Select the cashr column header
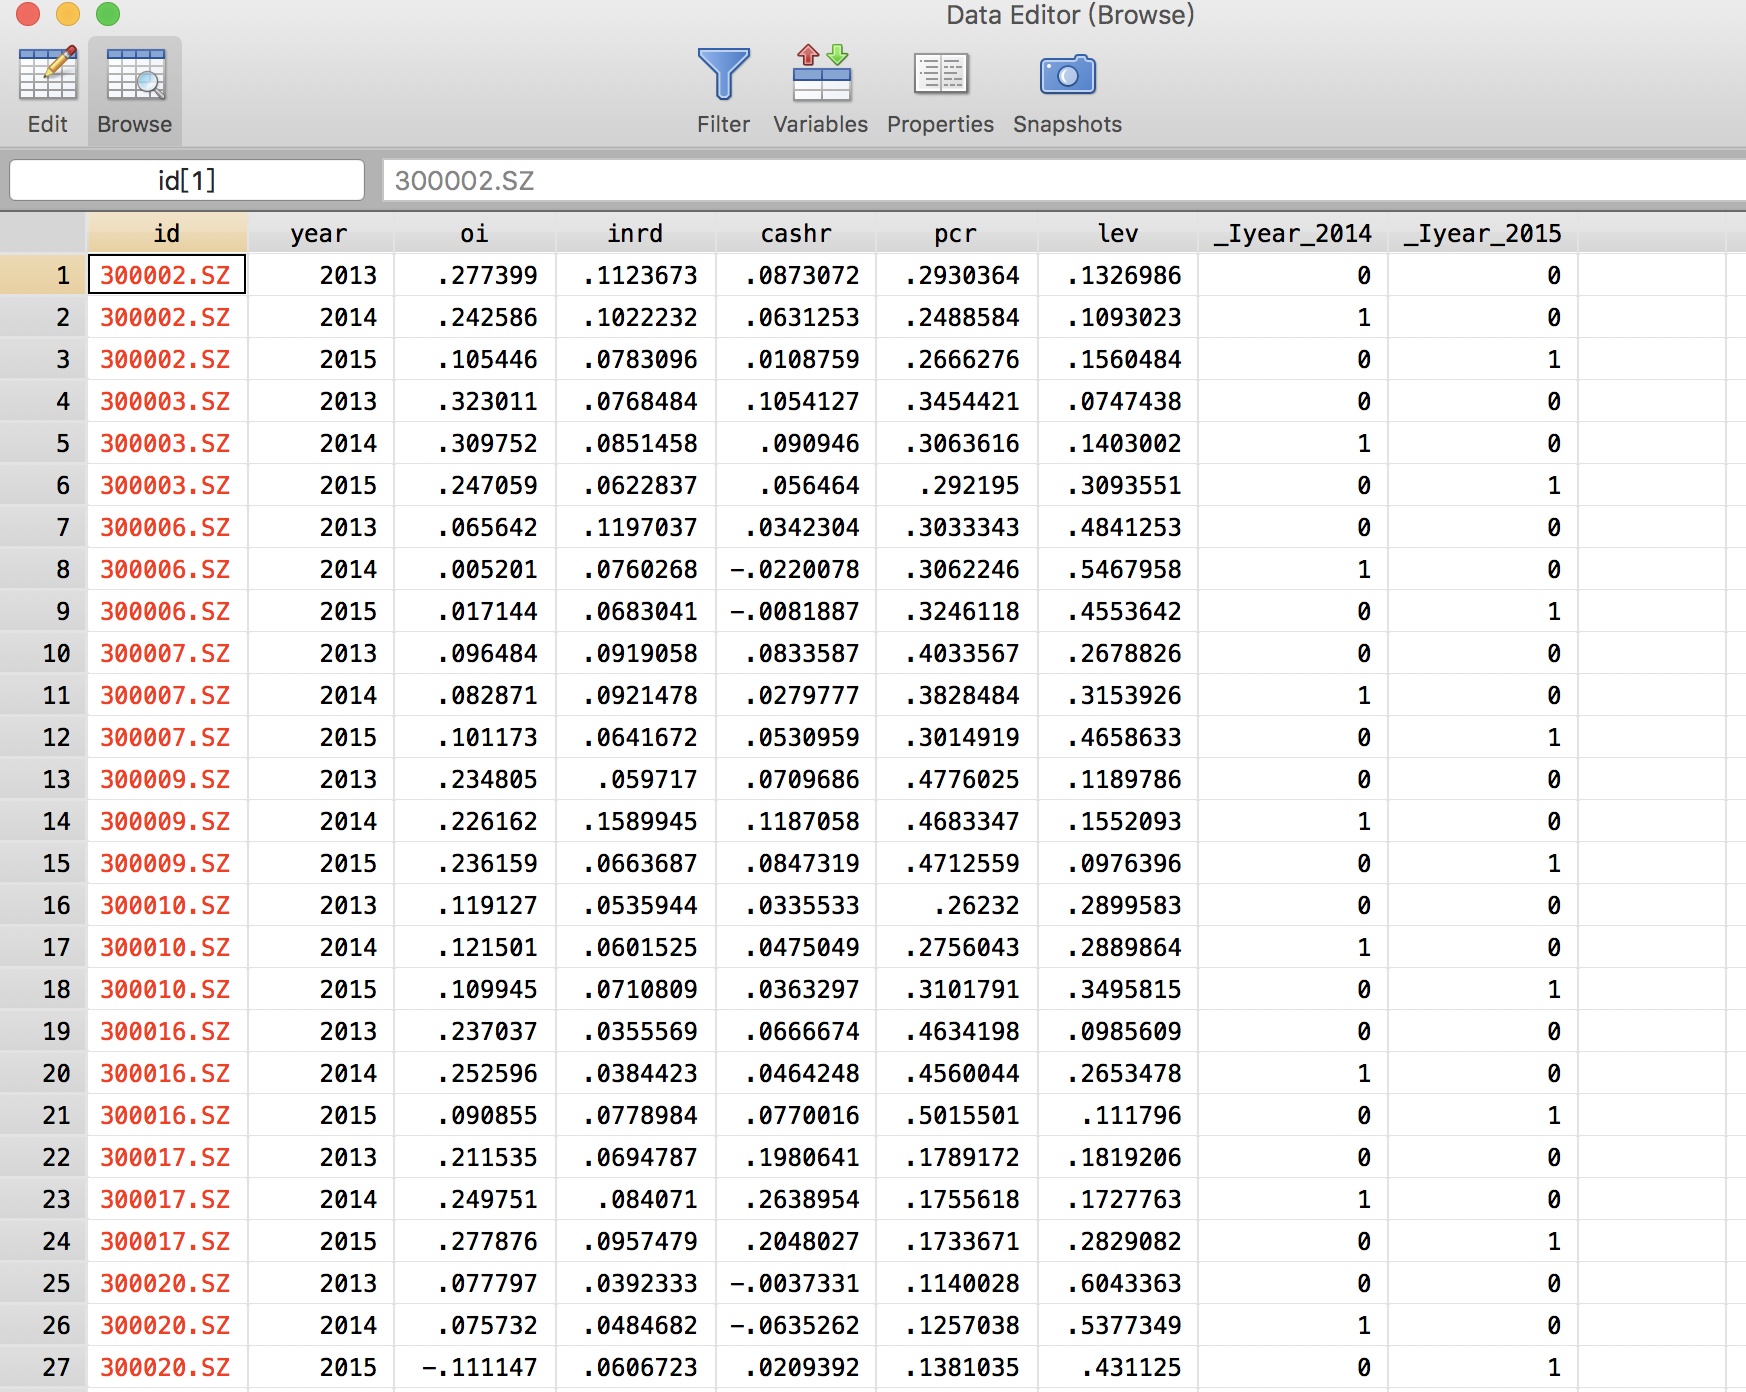Image resolution: width=1746 pixels, height=1392 pixels. (x=796, y=233)
